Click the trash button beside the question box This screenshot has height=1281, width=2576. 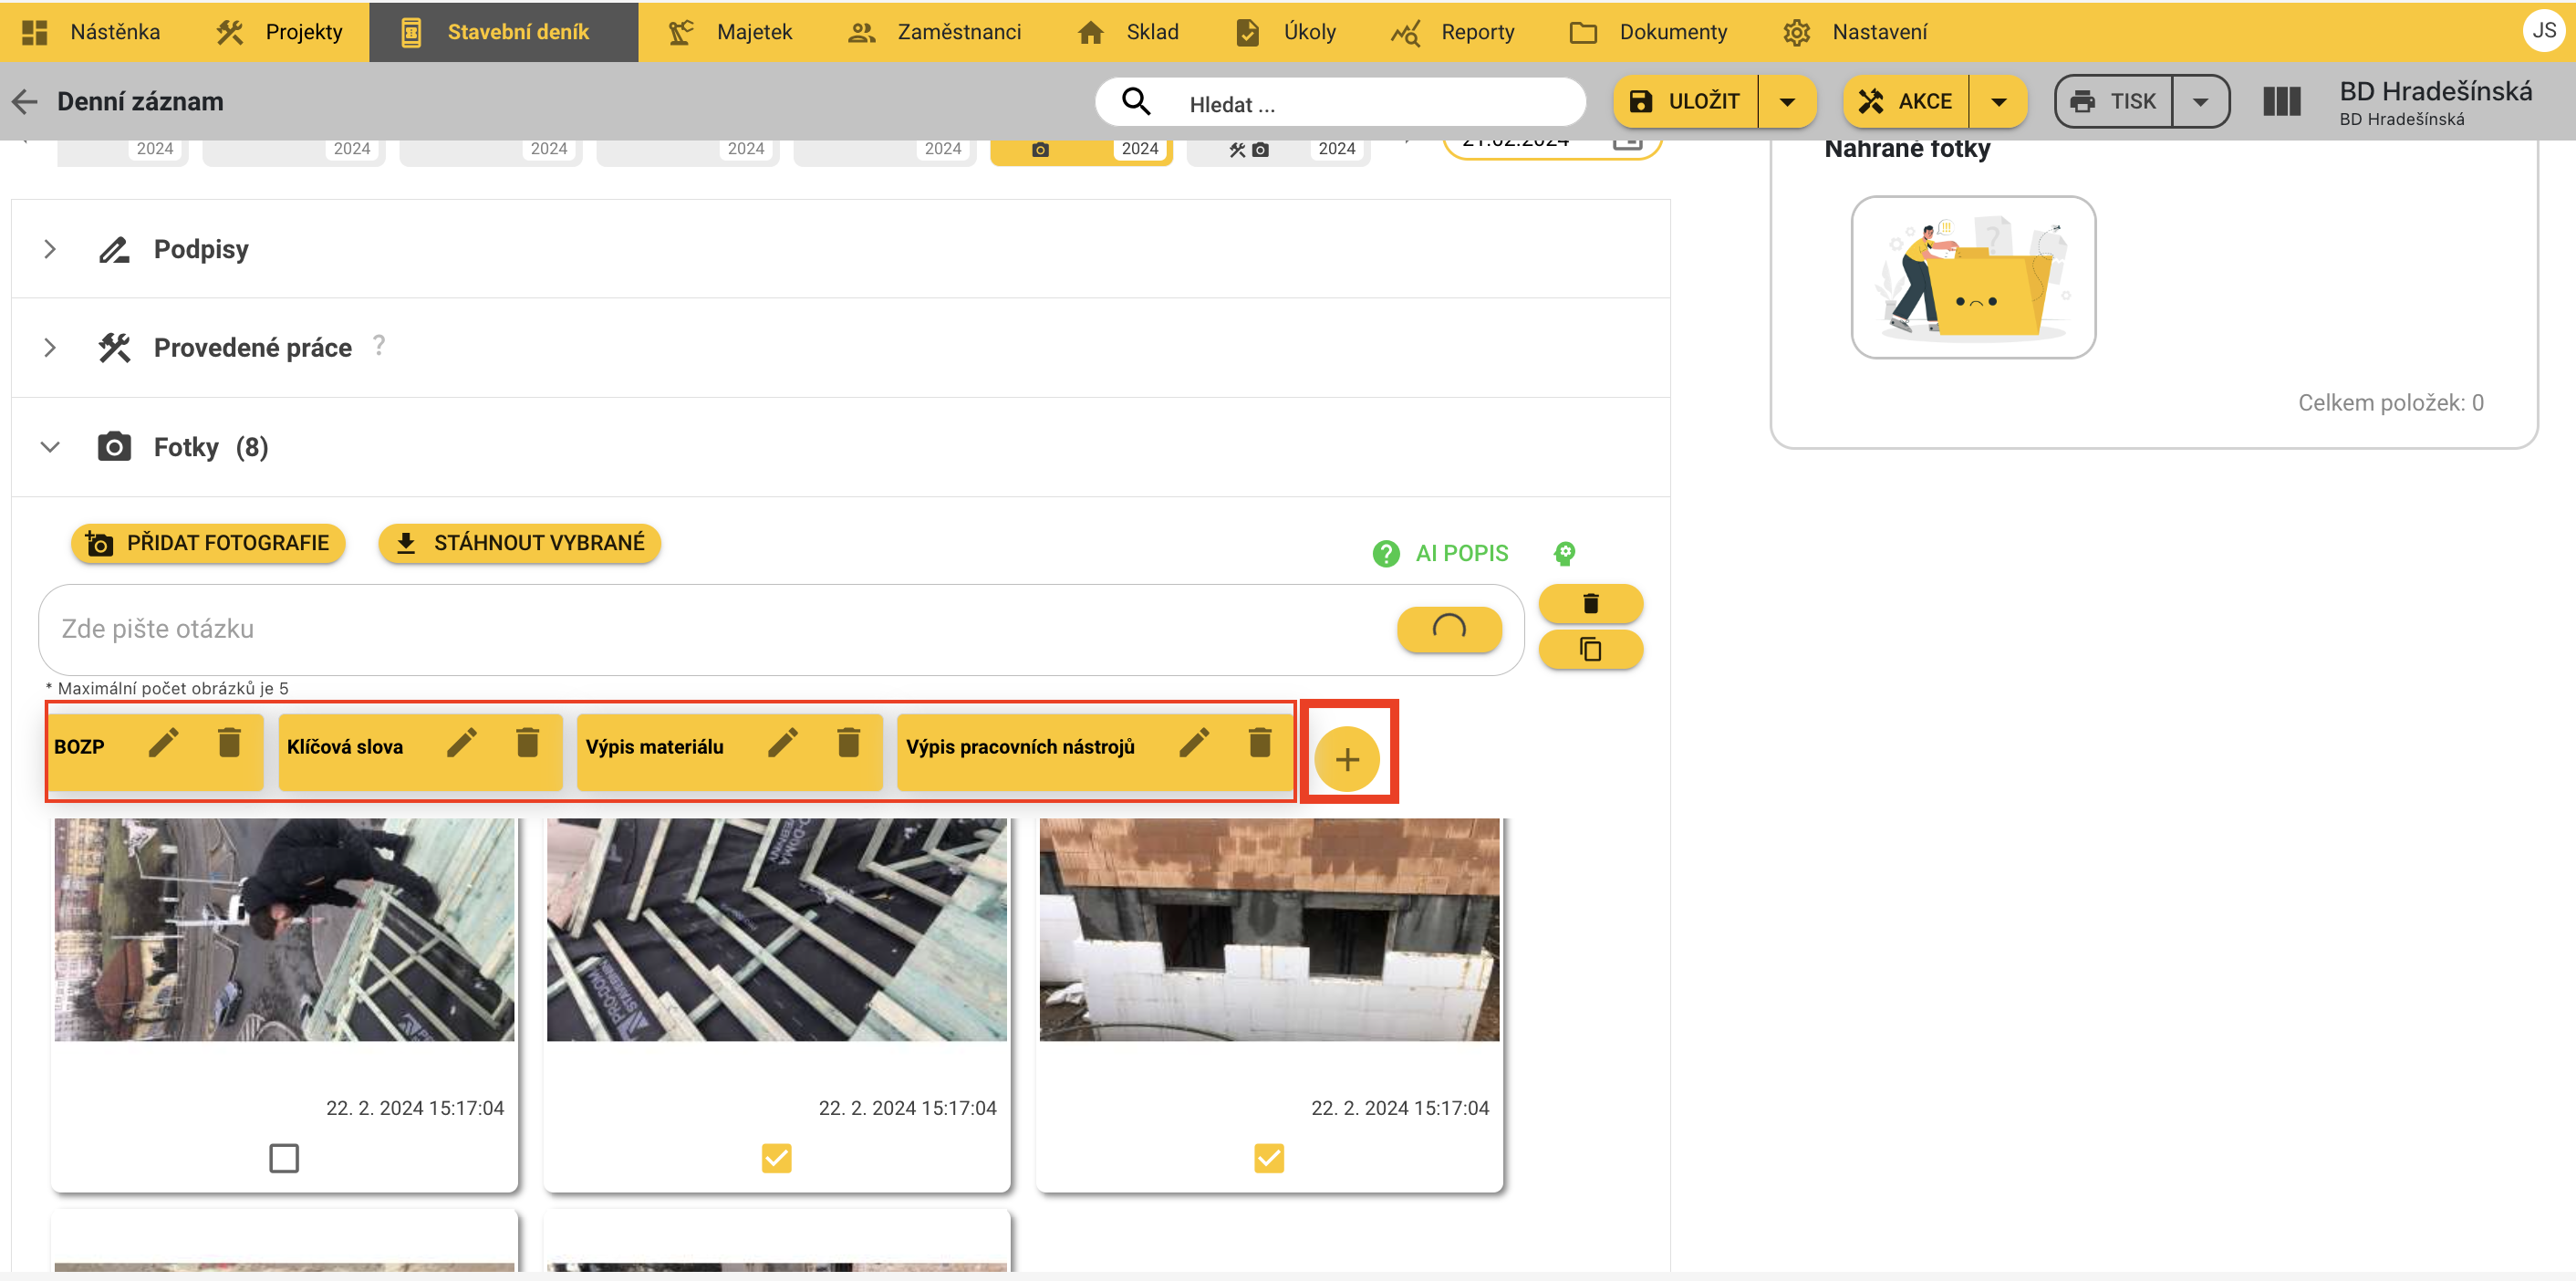(x=1589, y=604)
